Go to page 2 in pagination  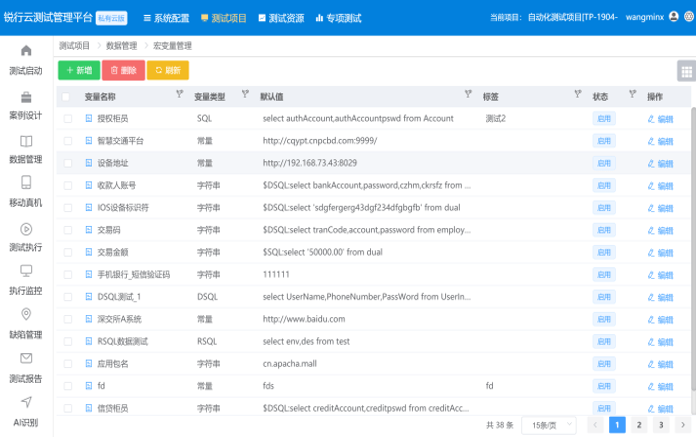pos(639,425)
